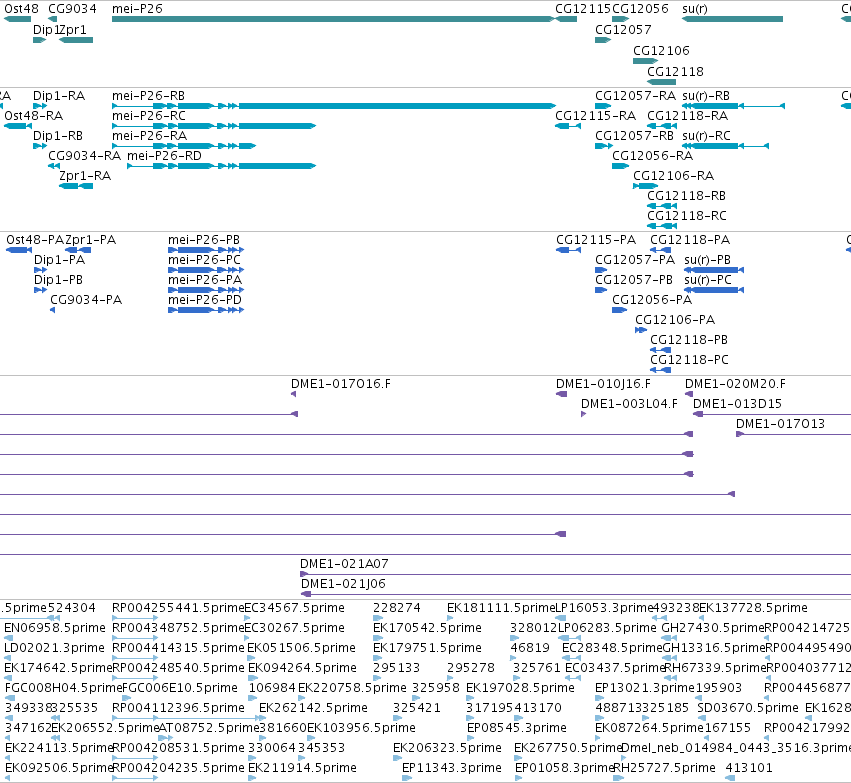Viewport: 851px width, 783px height.
Task: Click the mei-P26-RD transcript label
Action: coord(164,156)
